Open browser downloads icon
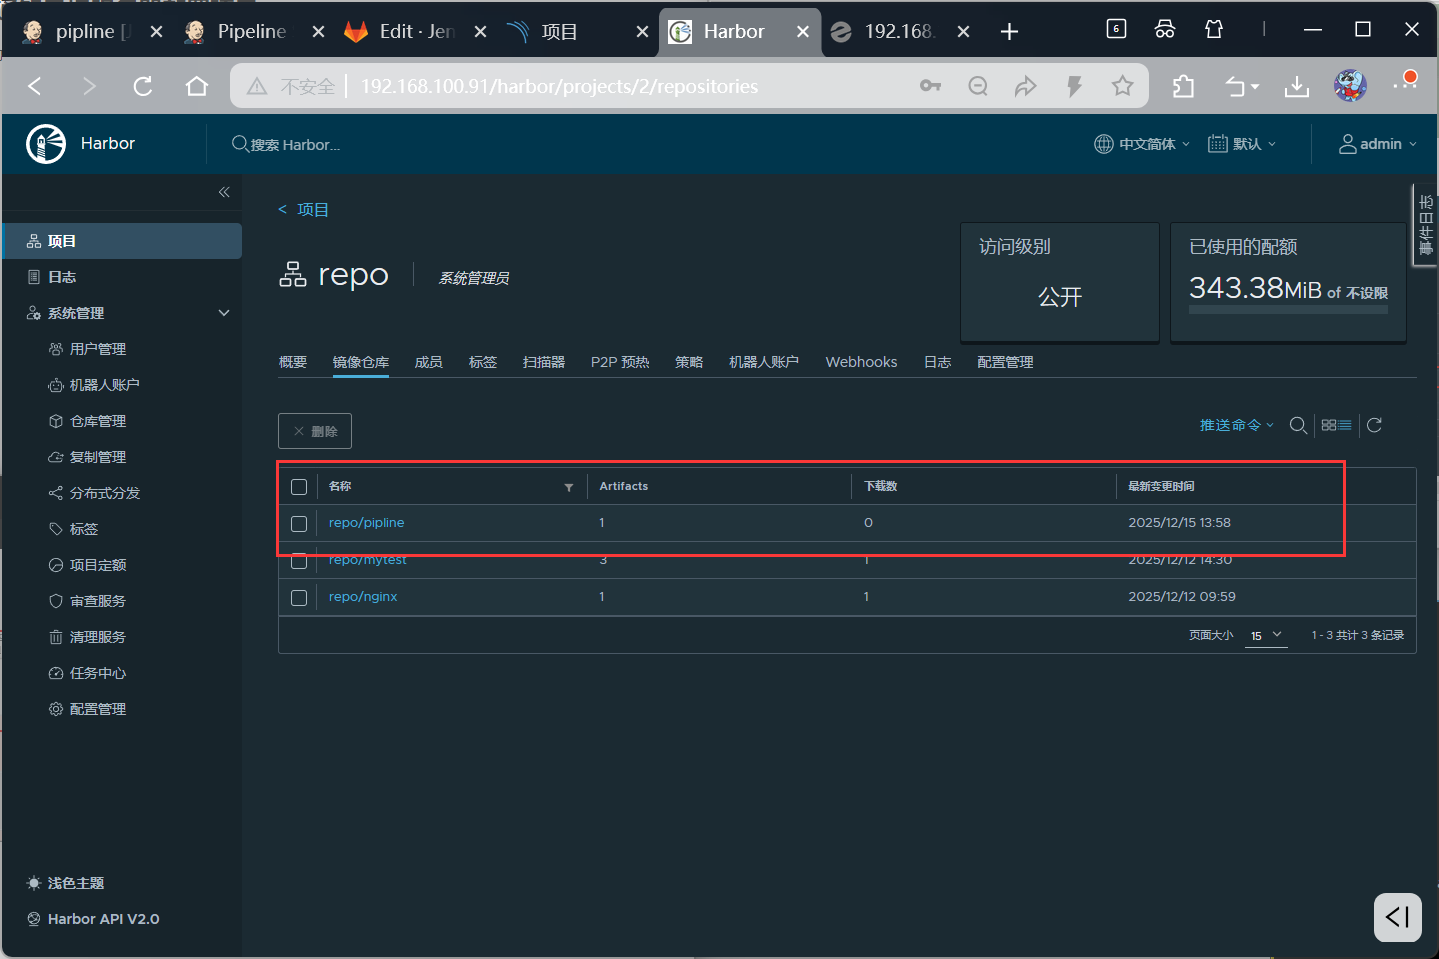The height and width of the screenshot is (959, 1439). (x=1297, y=86)
